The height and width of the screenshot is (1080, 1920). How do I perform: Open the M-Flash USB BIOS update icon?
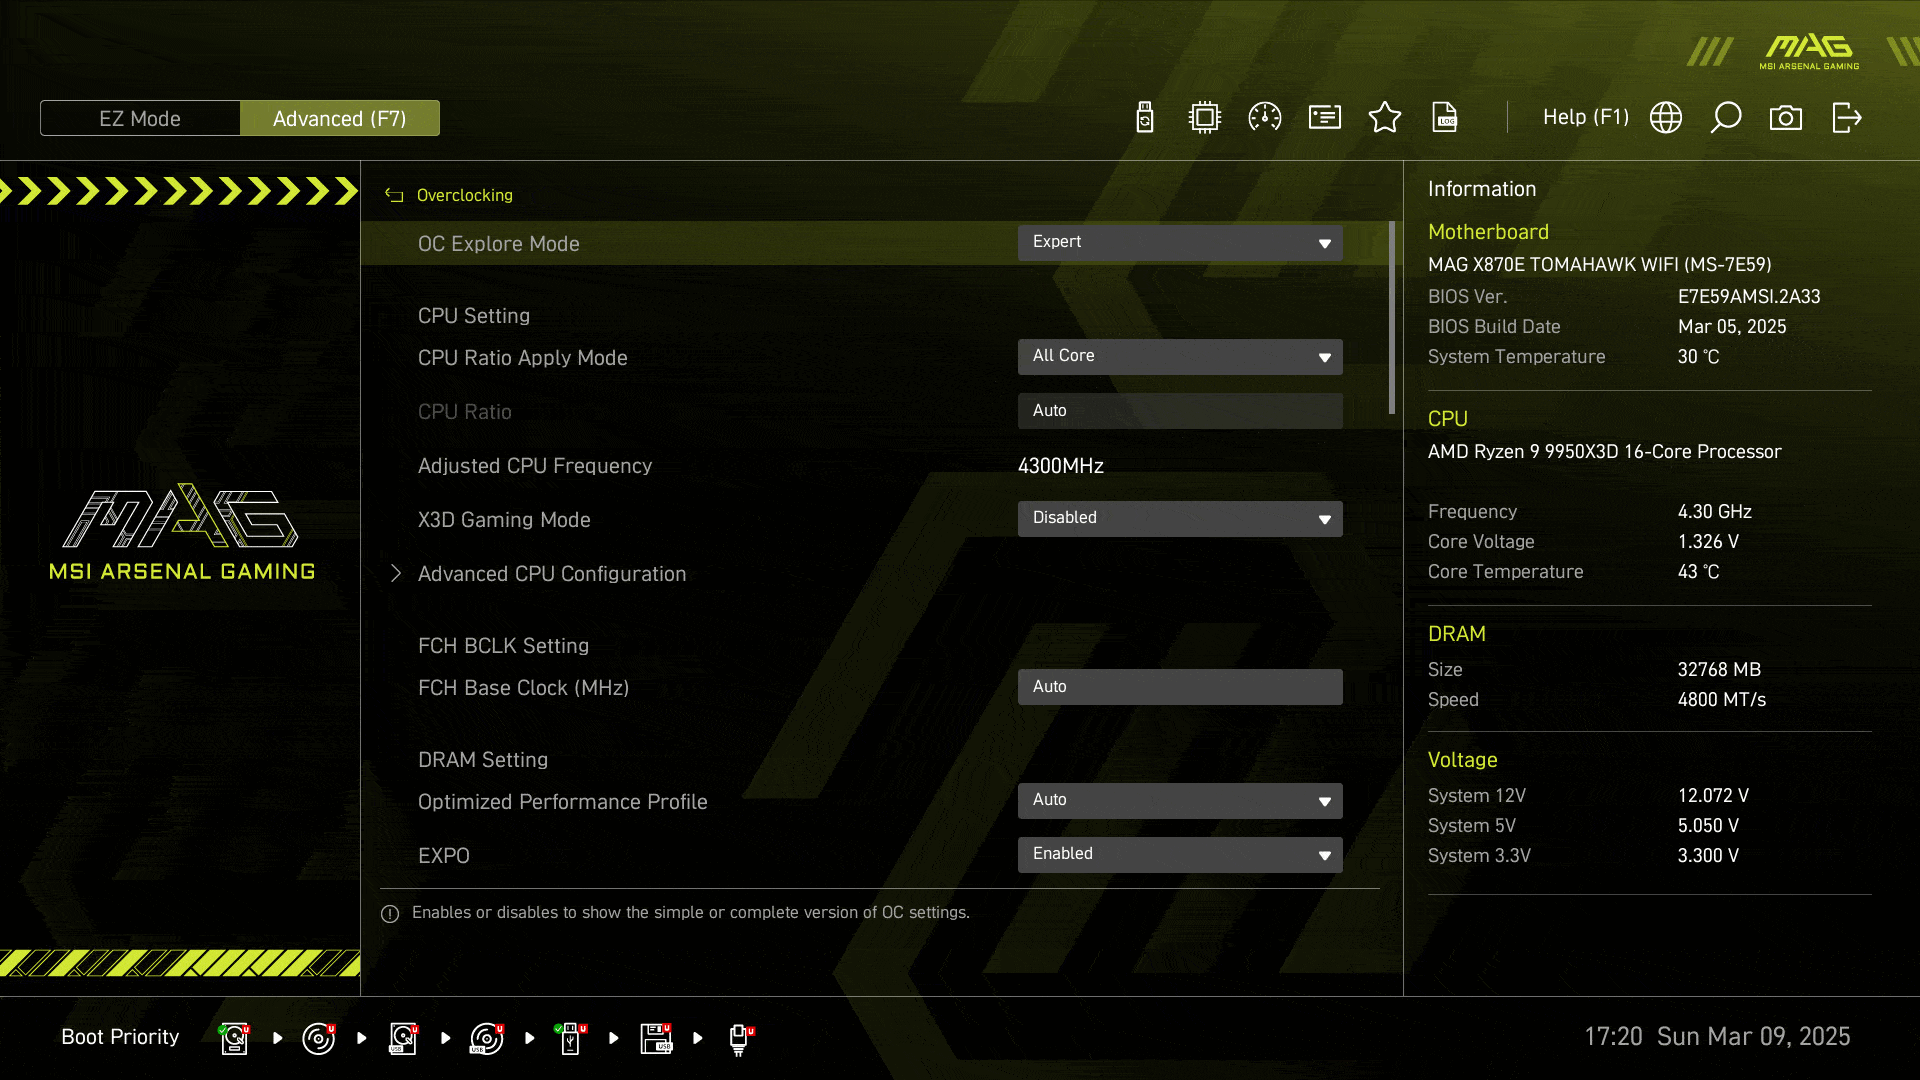(x=1145, y=118)
